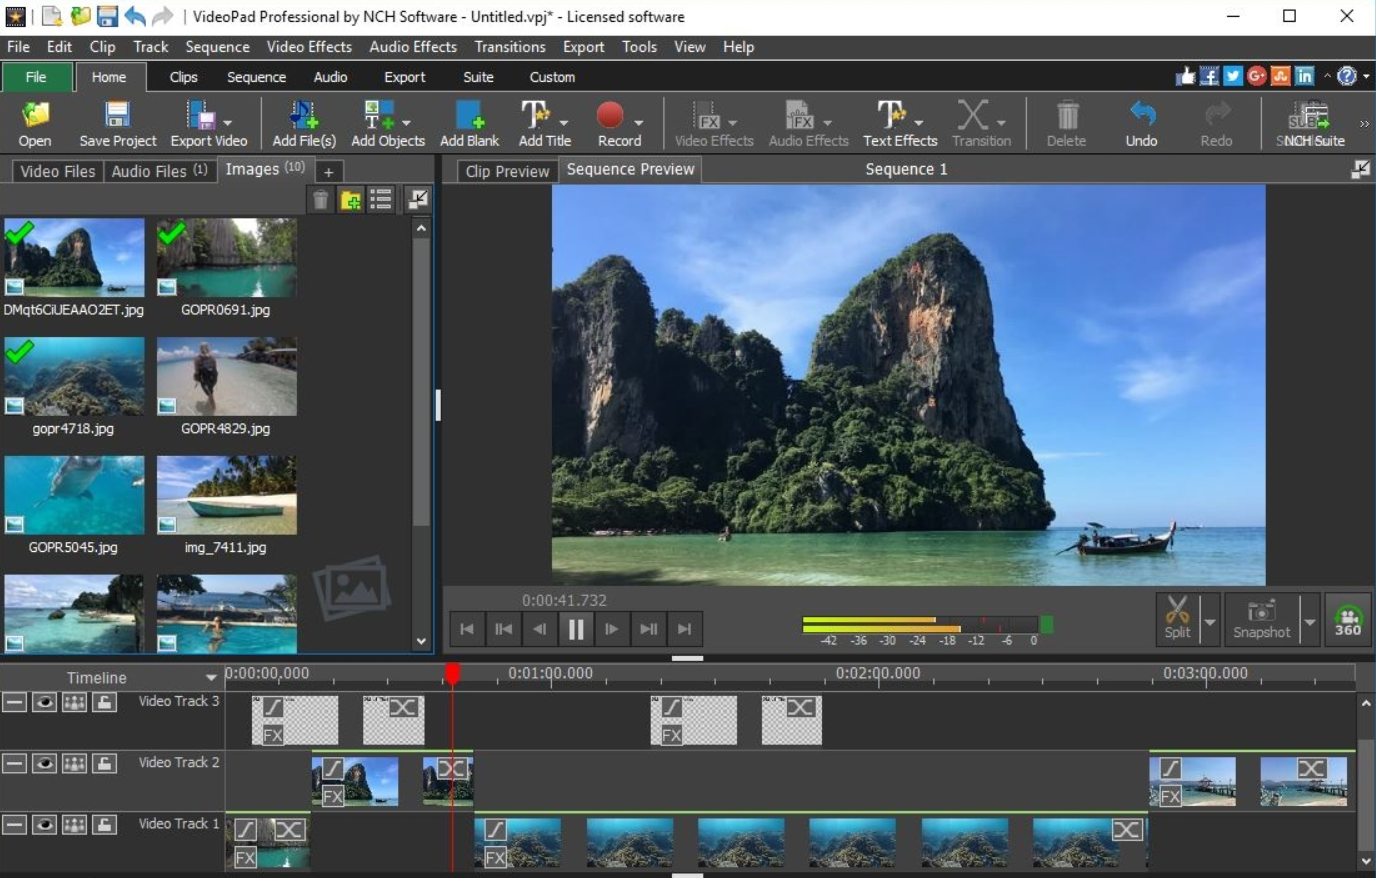Select the GOPR5045.jpg thumbnail
The height and width of the screenshot is (878, 1376).
click(x=74, y=495)
